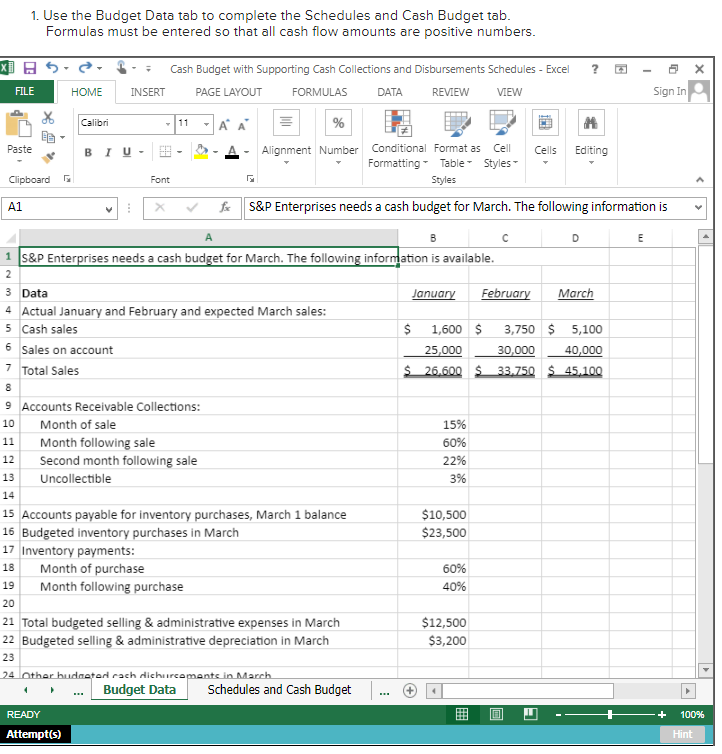The height and width of the screenshot is (754, 722).
Task: Open fill color dropdown arrow
Action: tap(215, 152)
